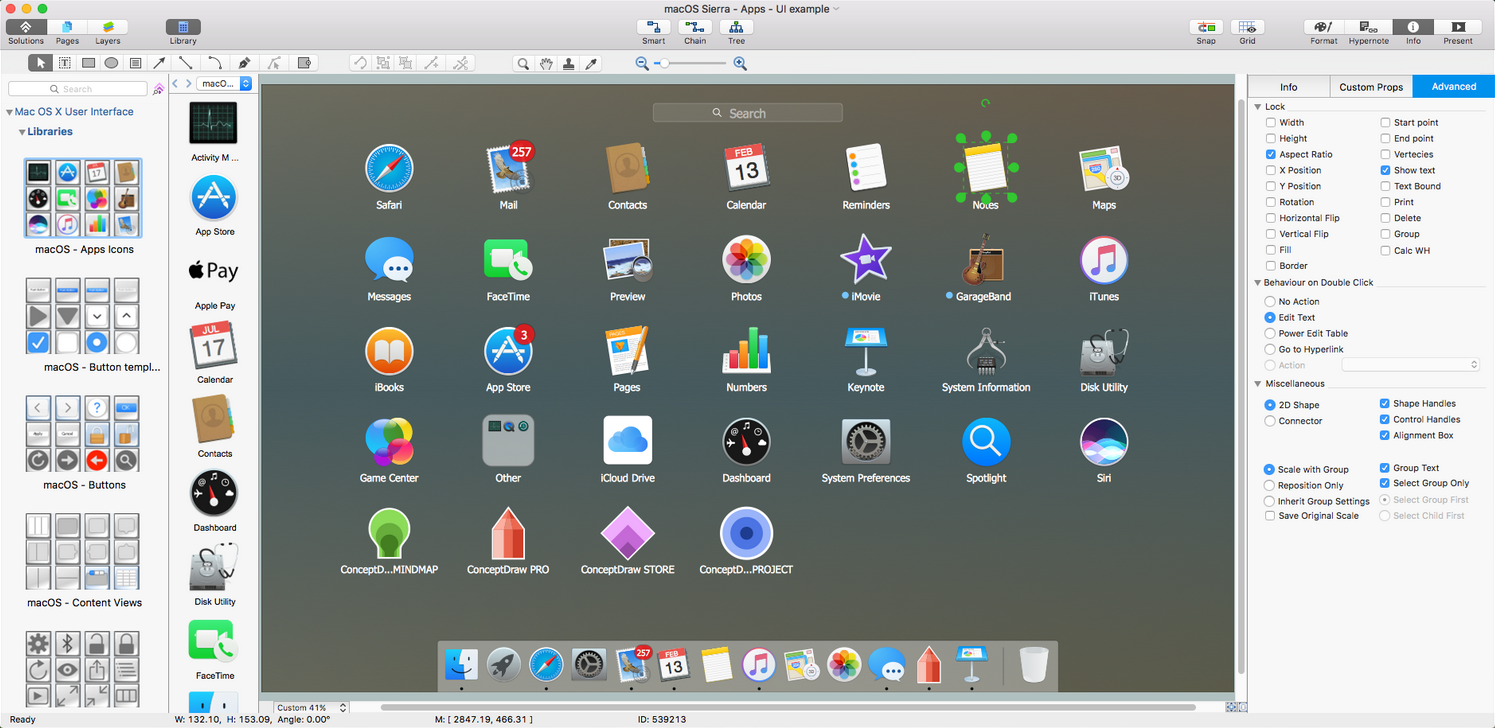The height and width of the screenshot is (728, 1495).
Task: Enable the Width lock checkbox
Action: point(1271,122)
